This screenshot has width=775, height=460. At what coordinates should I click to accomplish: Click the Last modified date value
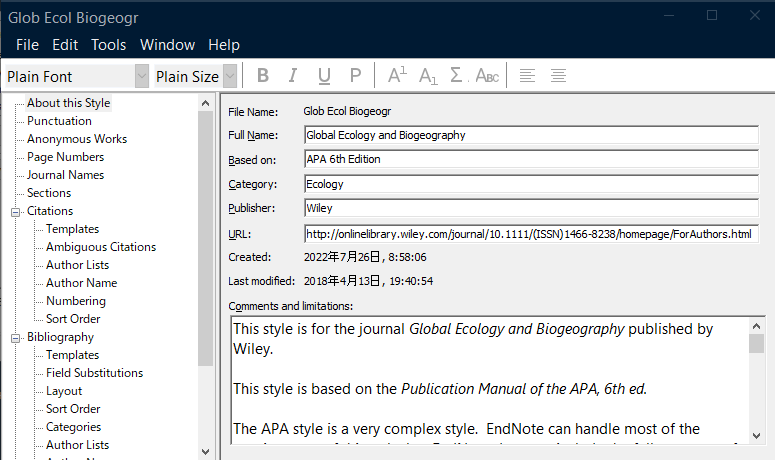368,281
